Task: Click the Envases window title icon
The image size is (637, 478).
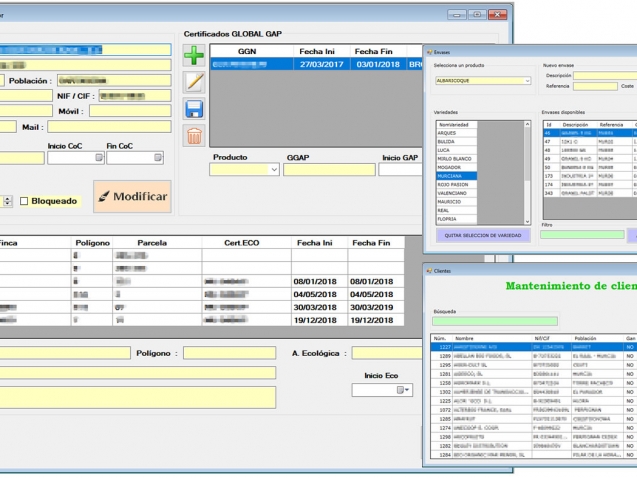Action: pos(429,52)
